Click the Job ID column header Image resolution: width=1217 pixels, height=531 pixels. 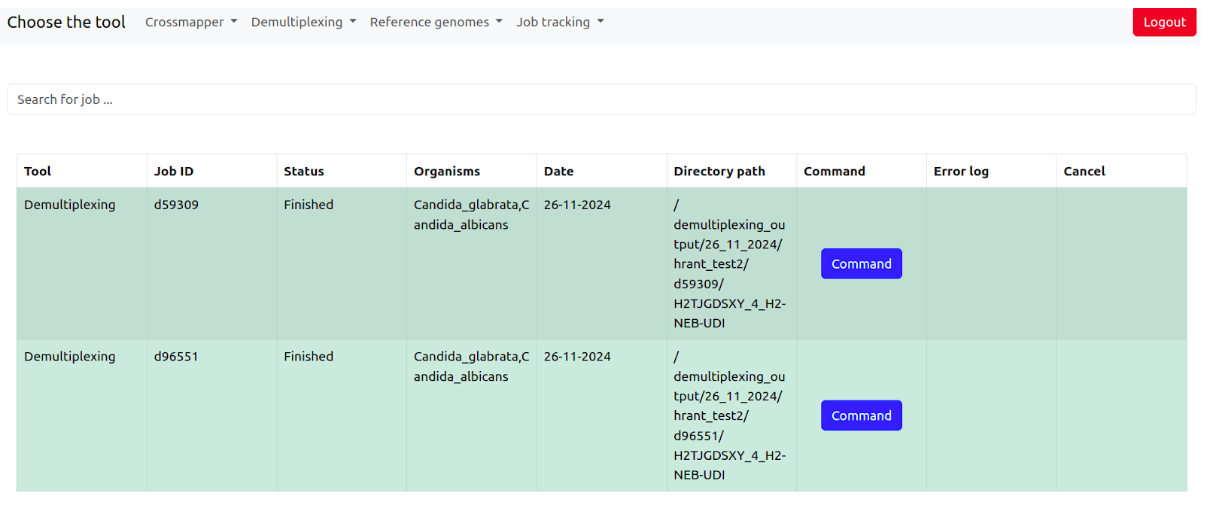click(174, 171)
